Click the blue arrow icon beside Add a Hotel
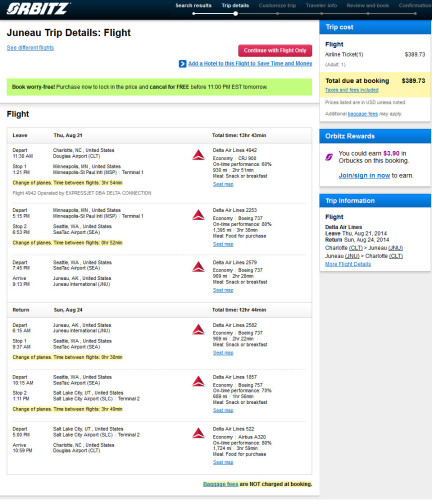The height and width of the screenshot is (500, 432). point(182,64)
